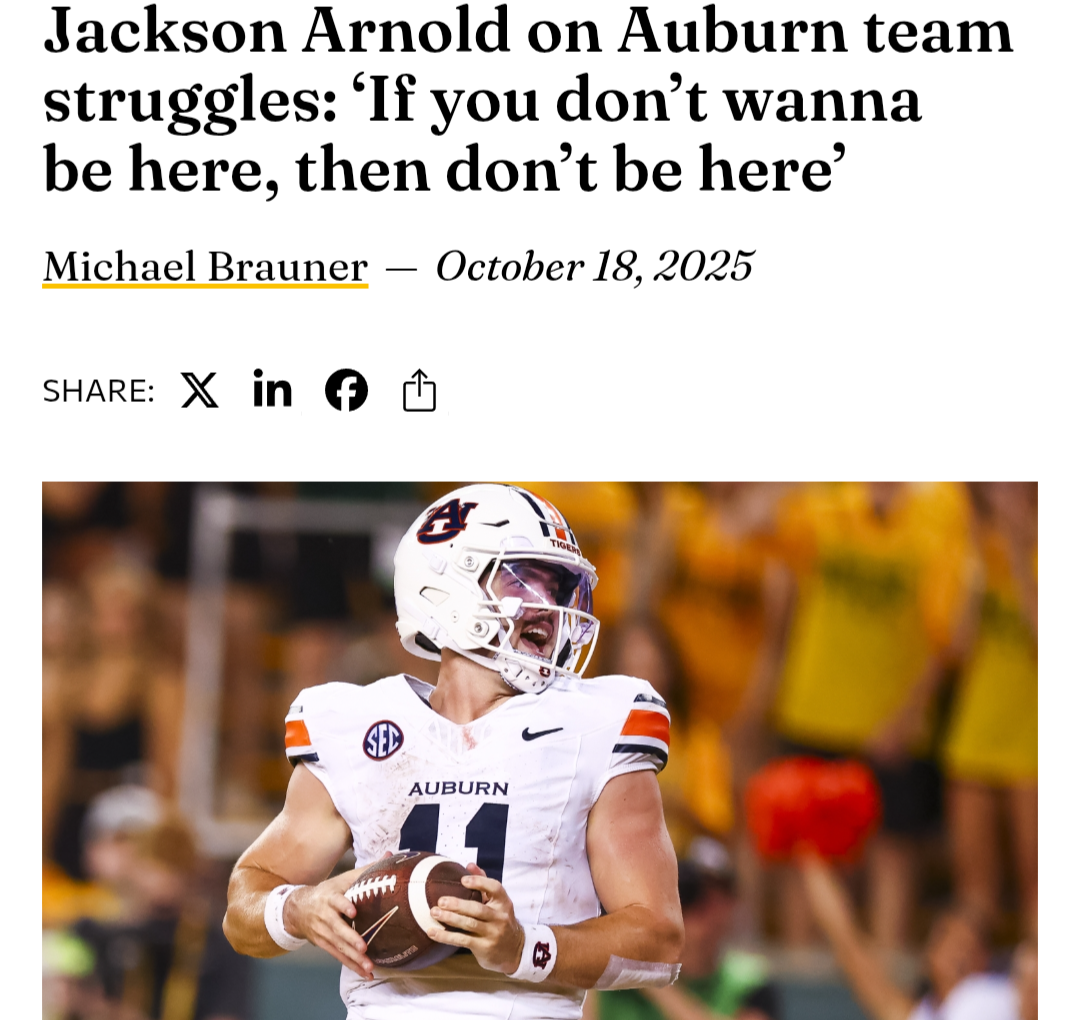This screenshot has width=1080, height=1020.
Task: Click the SEC patch on the jersey
Action: click(x=384, y=740)
